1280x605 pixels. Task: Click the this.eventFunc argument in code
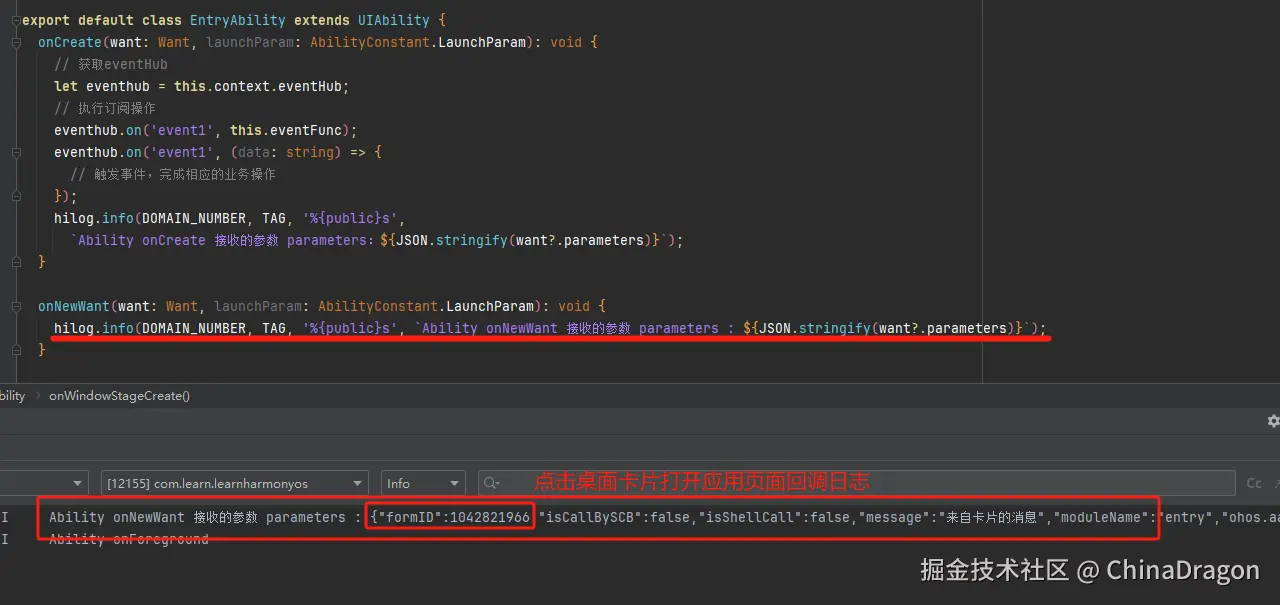[x=289, y=130]
